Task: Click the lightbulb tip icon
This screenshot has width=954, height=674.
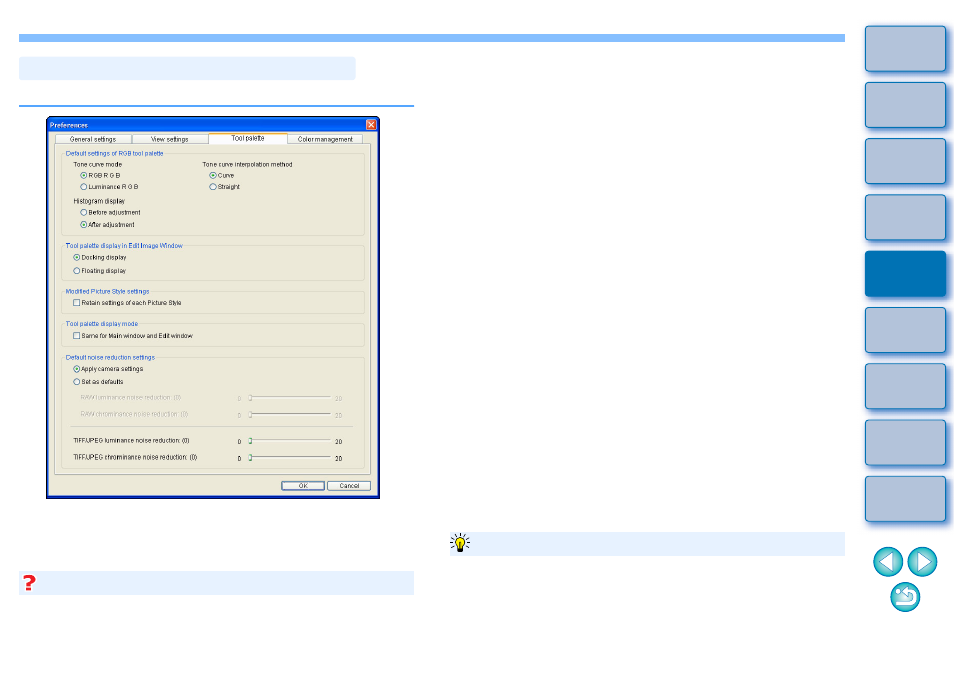Action: coord(460,543)
